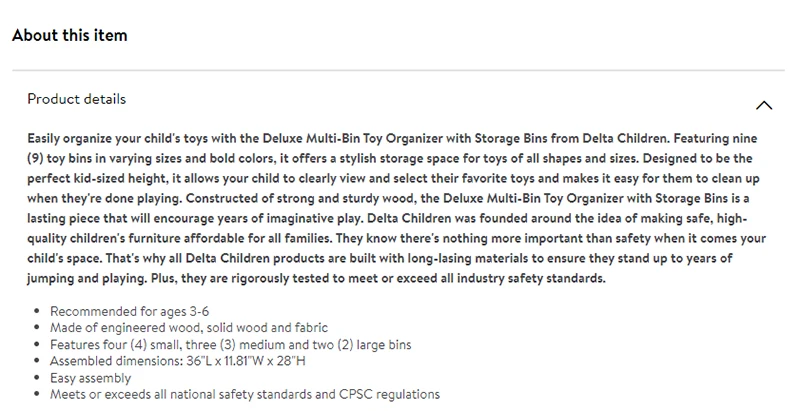Viewport: 800px width, 411px height.
Task: Click the CPSC regulations bullet line
Action: tap(245, 395)
